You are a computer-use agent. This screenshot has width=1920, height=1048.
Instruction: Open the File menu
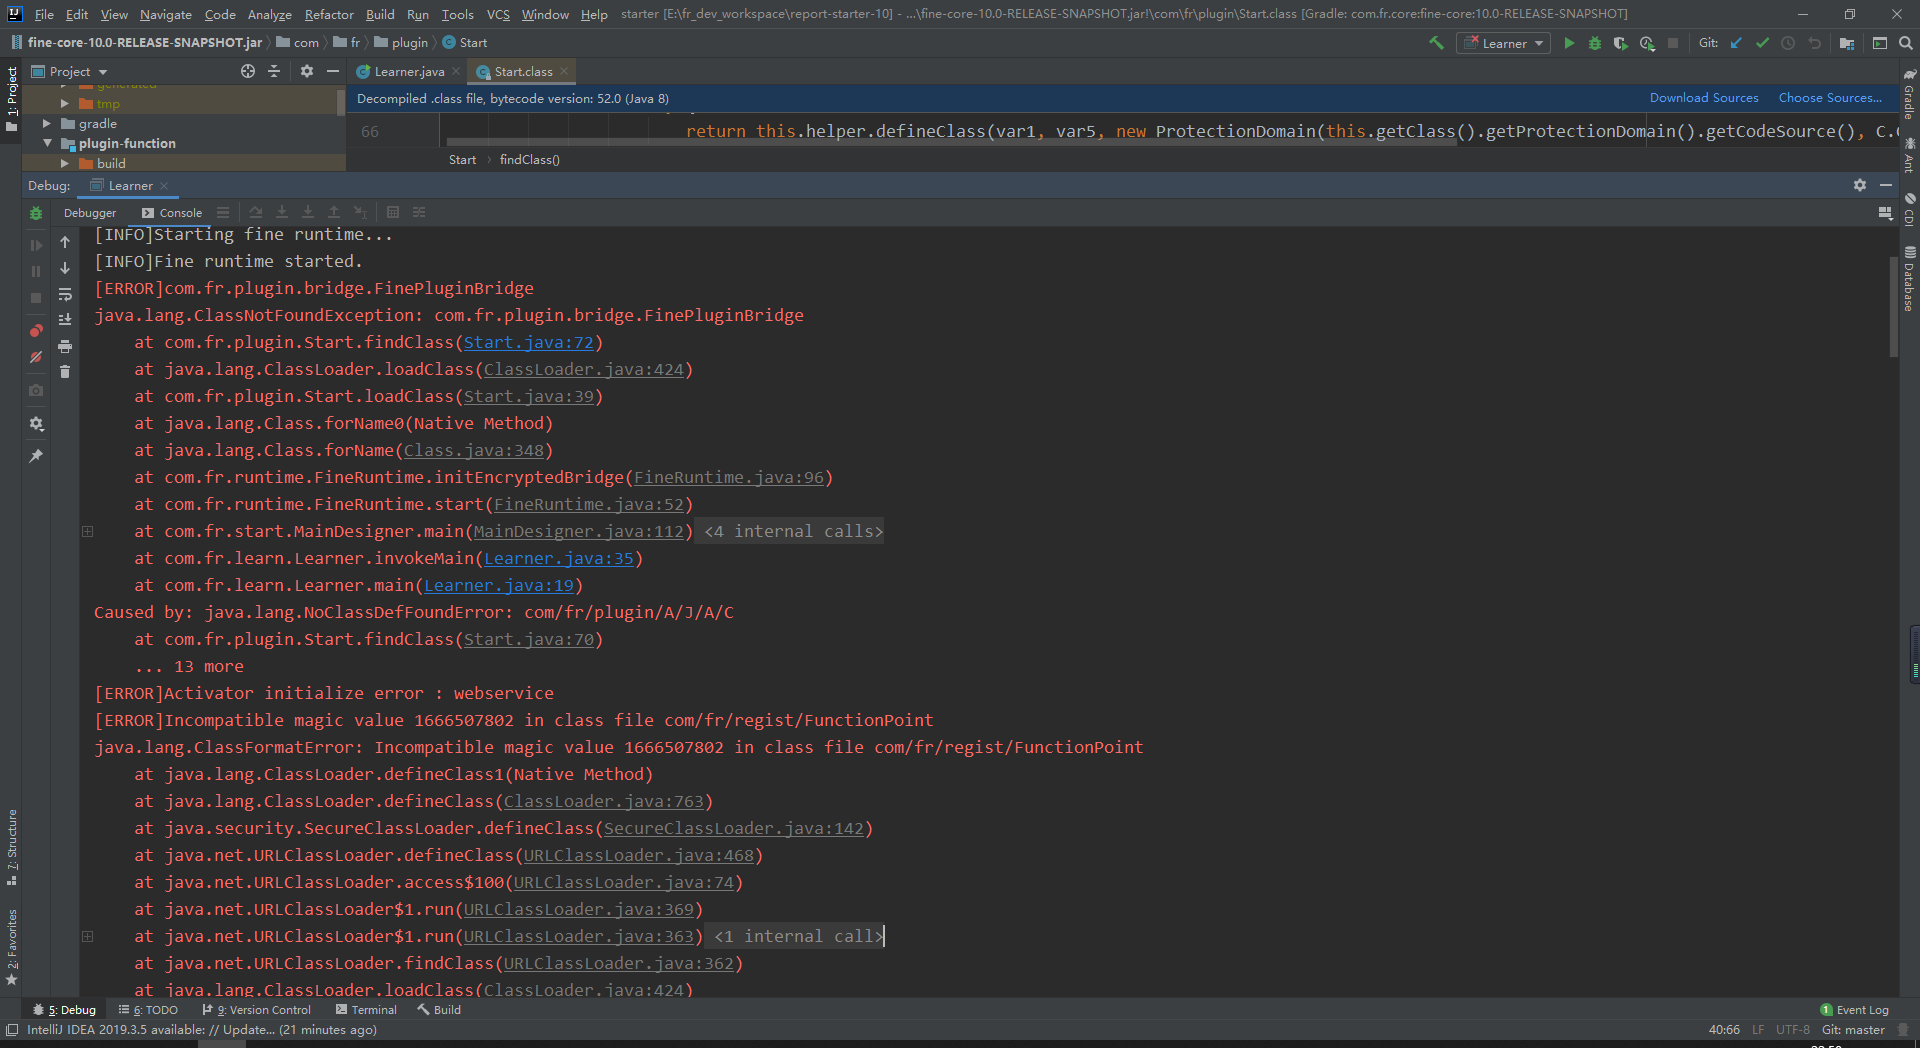44,14
